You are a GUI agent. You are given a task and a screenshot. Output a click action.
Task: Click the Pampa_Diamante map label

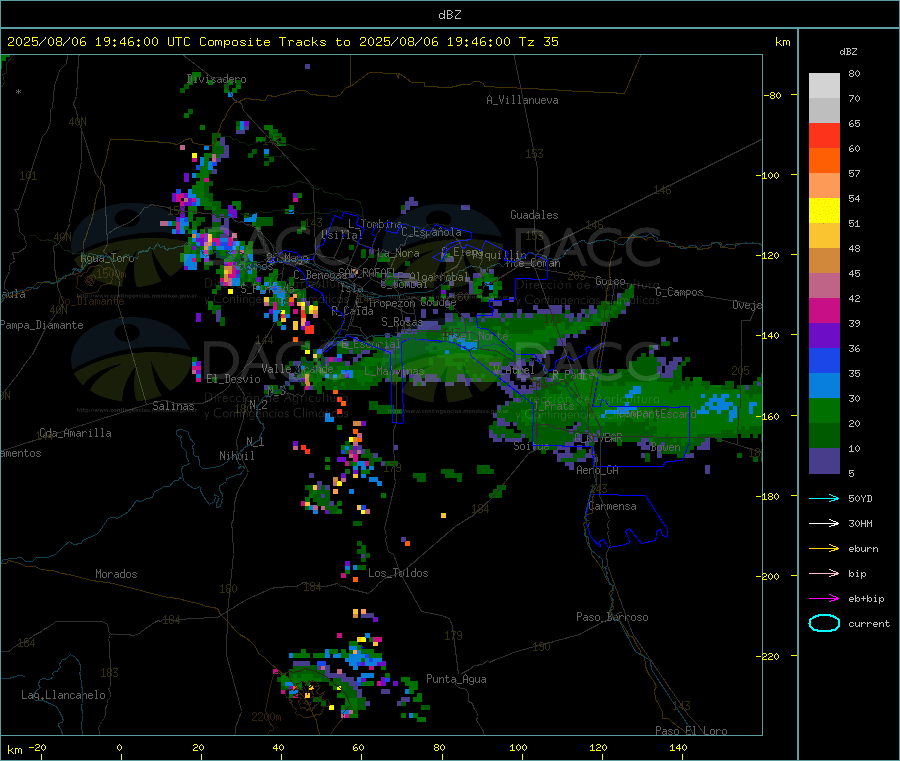coord(42,325)
